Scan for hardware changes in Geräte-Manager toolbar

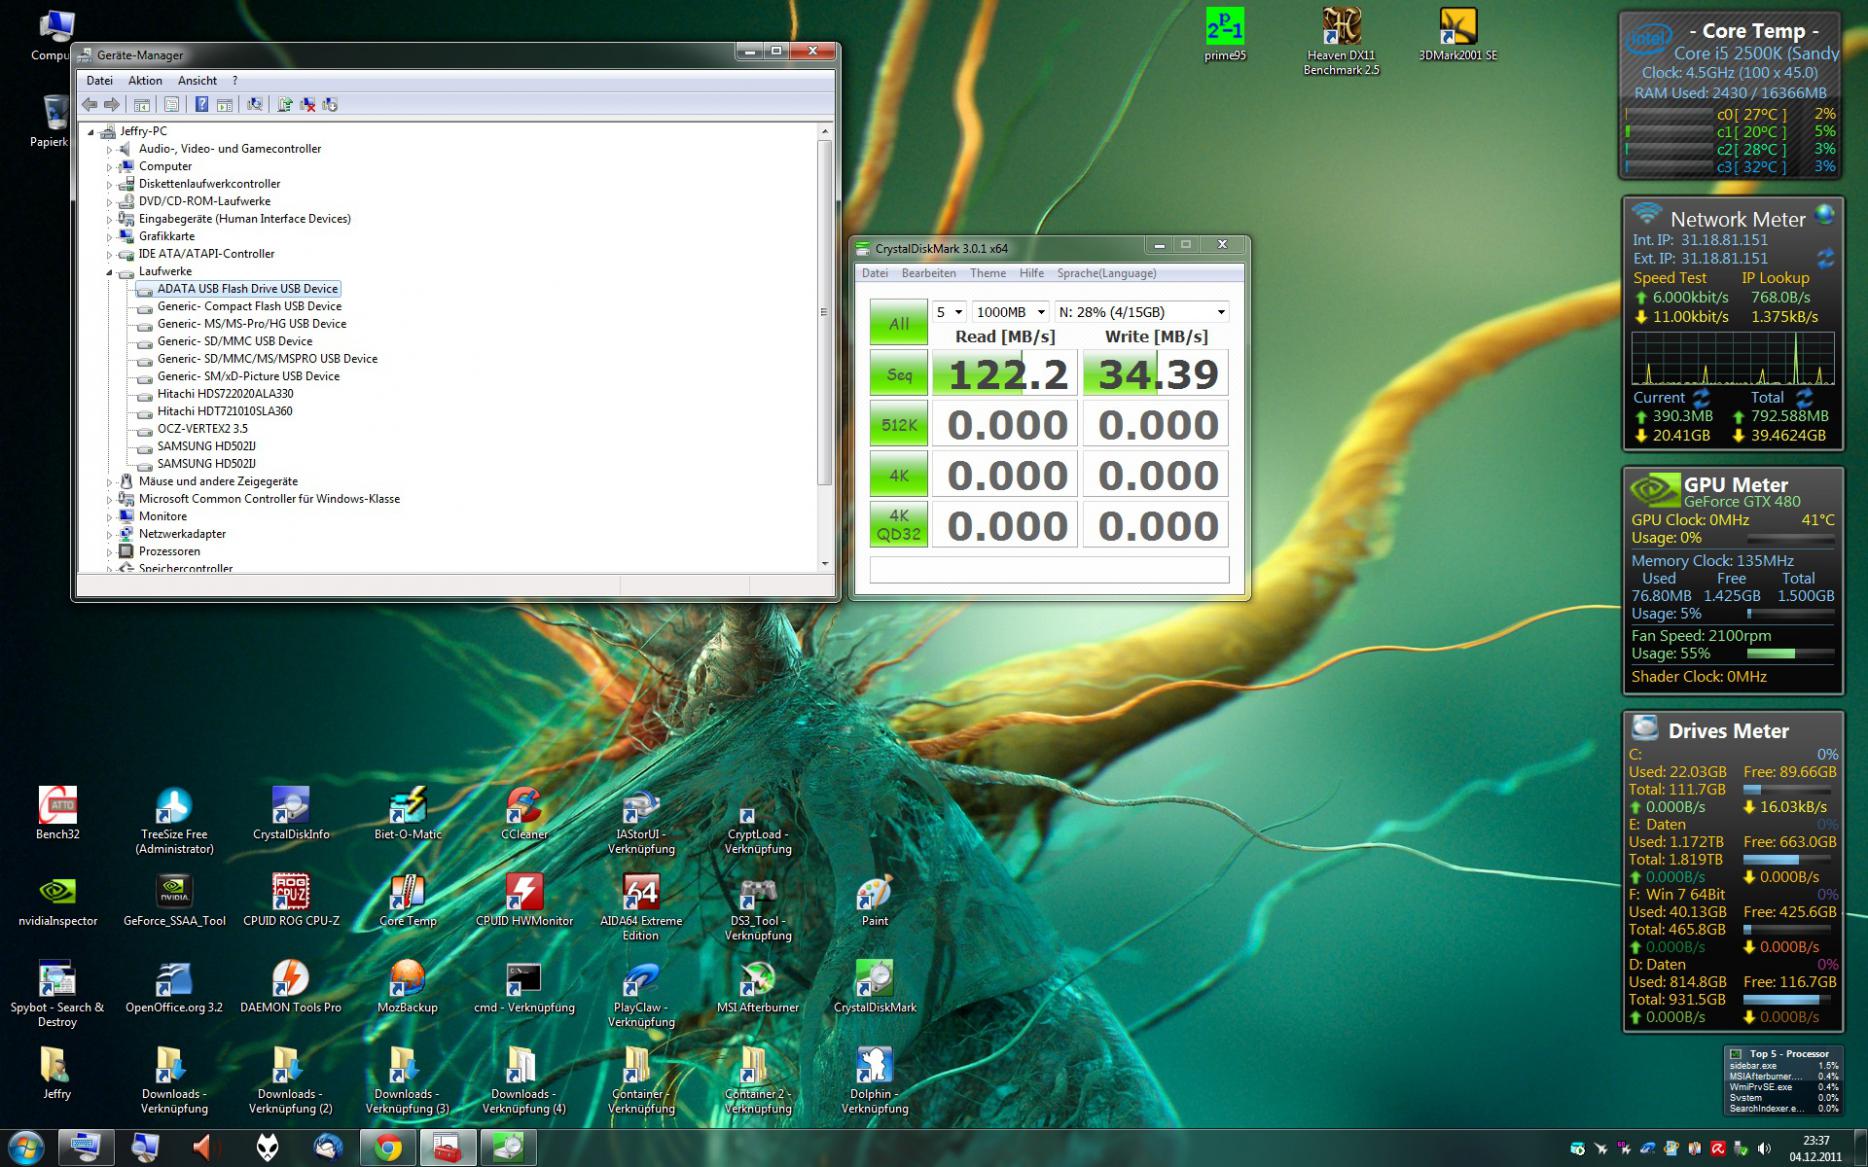click(x=255, y=104)
